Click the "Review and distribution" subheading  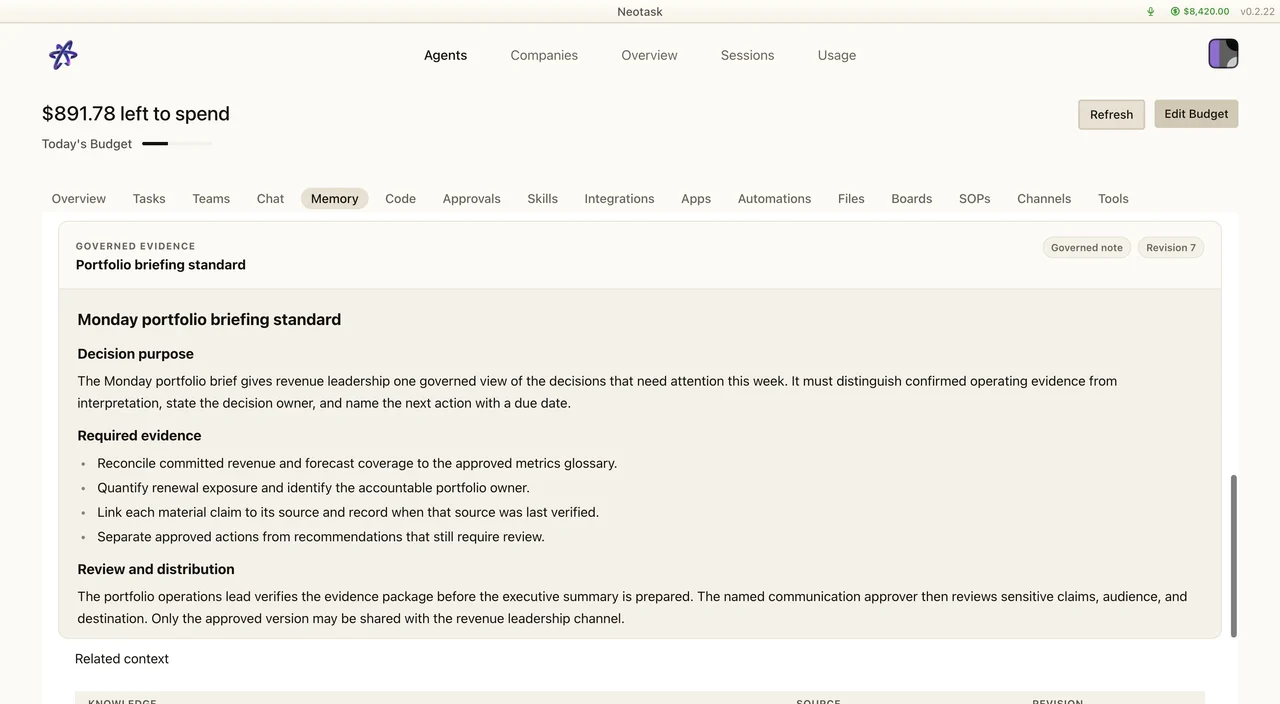[156, 570]
